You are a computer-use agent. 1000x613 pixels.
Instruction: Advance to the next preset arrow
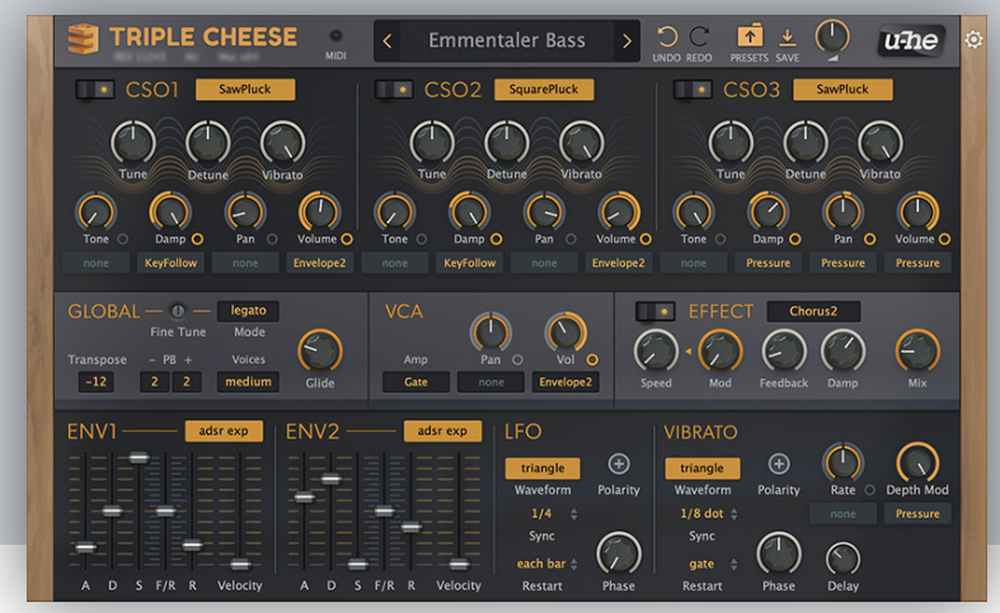click(626, 41)
